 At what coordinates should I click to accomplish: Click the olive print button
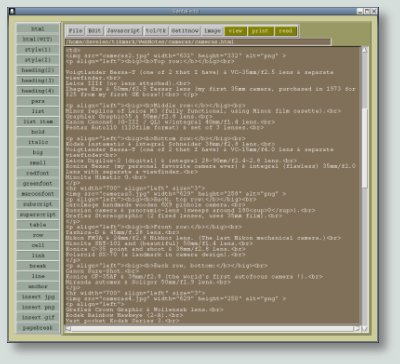(260, 31)
